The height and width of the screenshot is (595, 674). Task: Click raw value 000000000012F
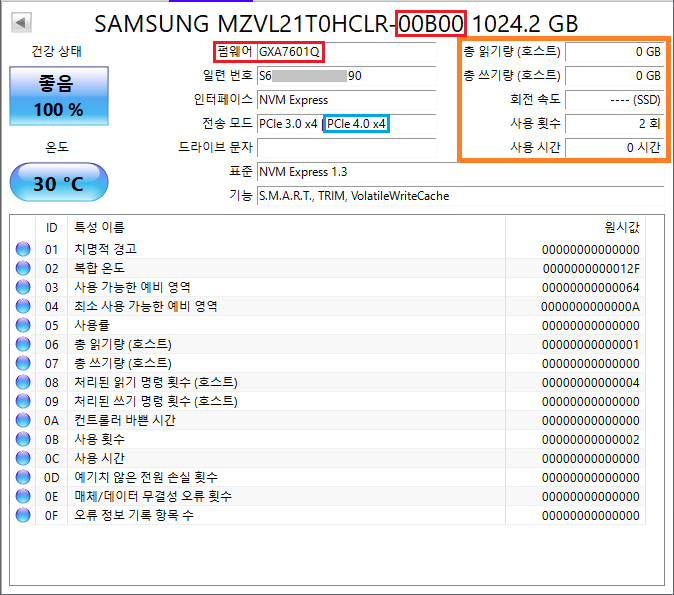[591, 269]
